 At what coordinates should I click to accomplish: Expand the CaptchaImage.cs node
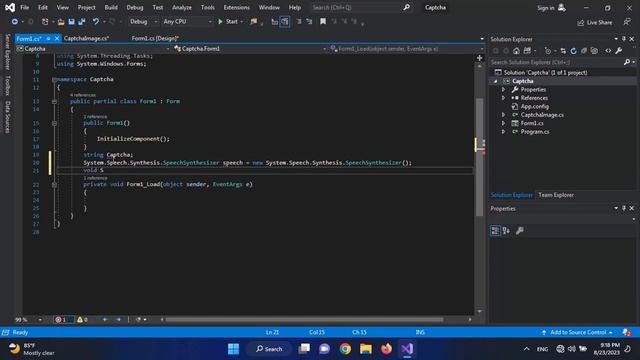tap(504, 115)
